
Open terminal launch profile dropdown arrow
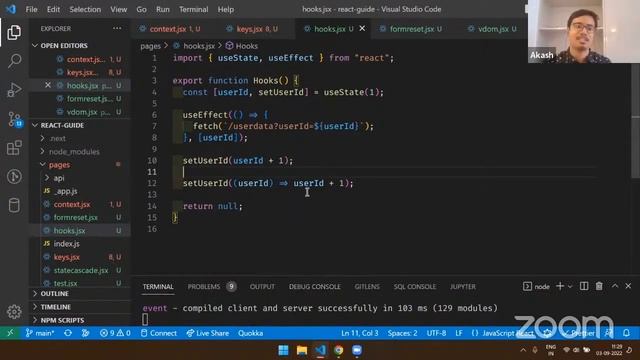(x=570, y=286)
